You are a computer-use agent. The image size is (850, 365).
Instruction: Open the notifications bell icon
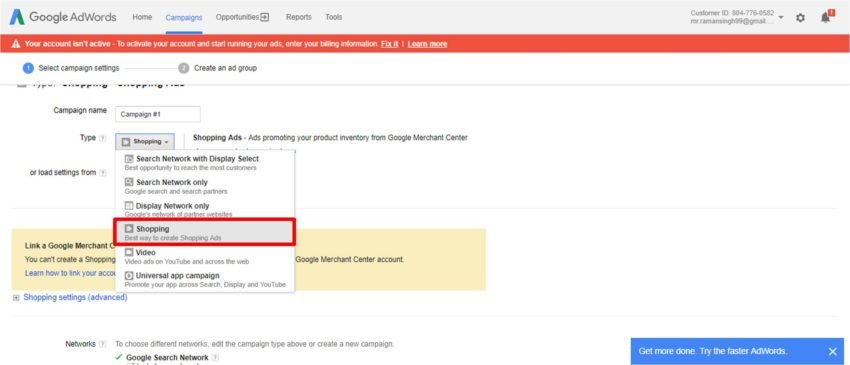[826, 17]
